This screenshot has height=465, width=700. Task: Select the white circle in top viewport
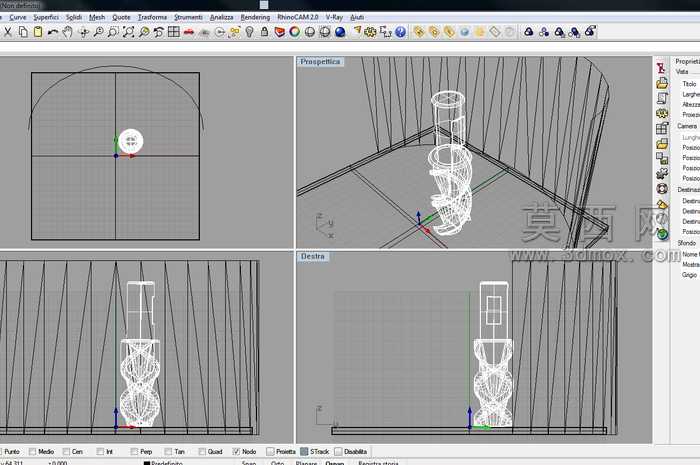tap(131, 141)
